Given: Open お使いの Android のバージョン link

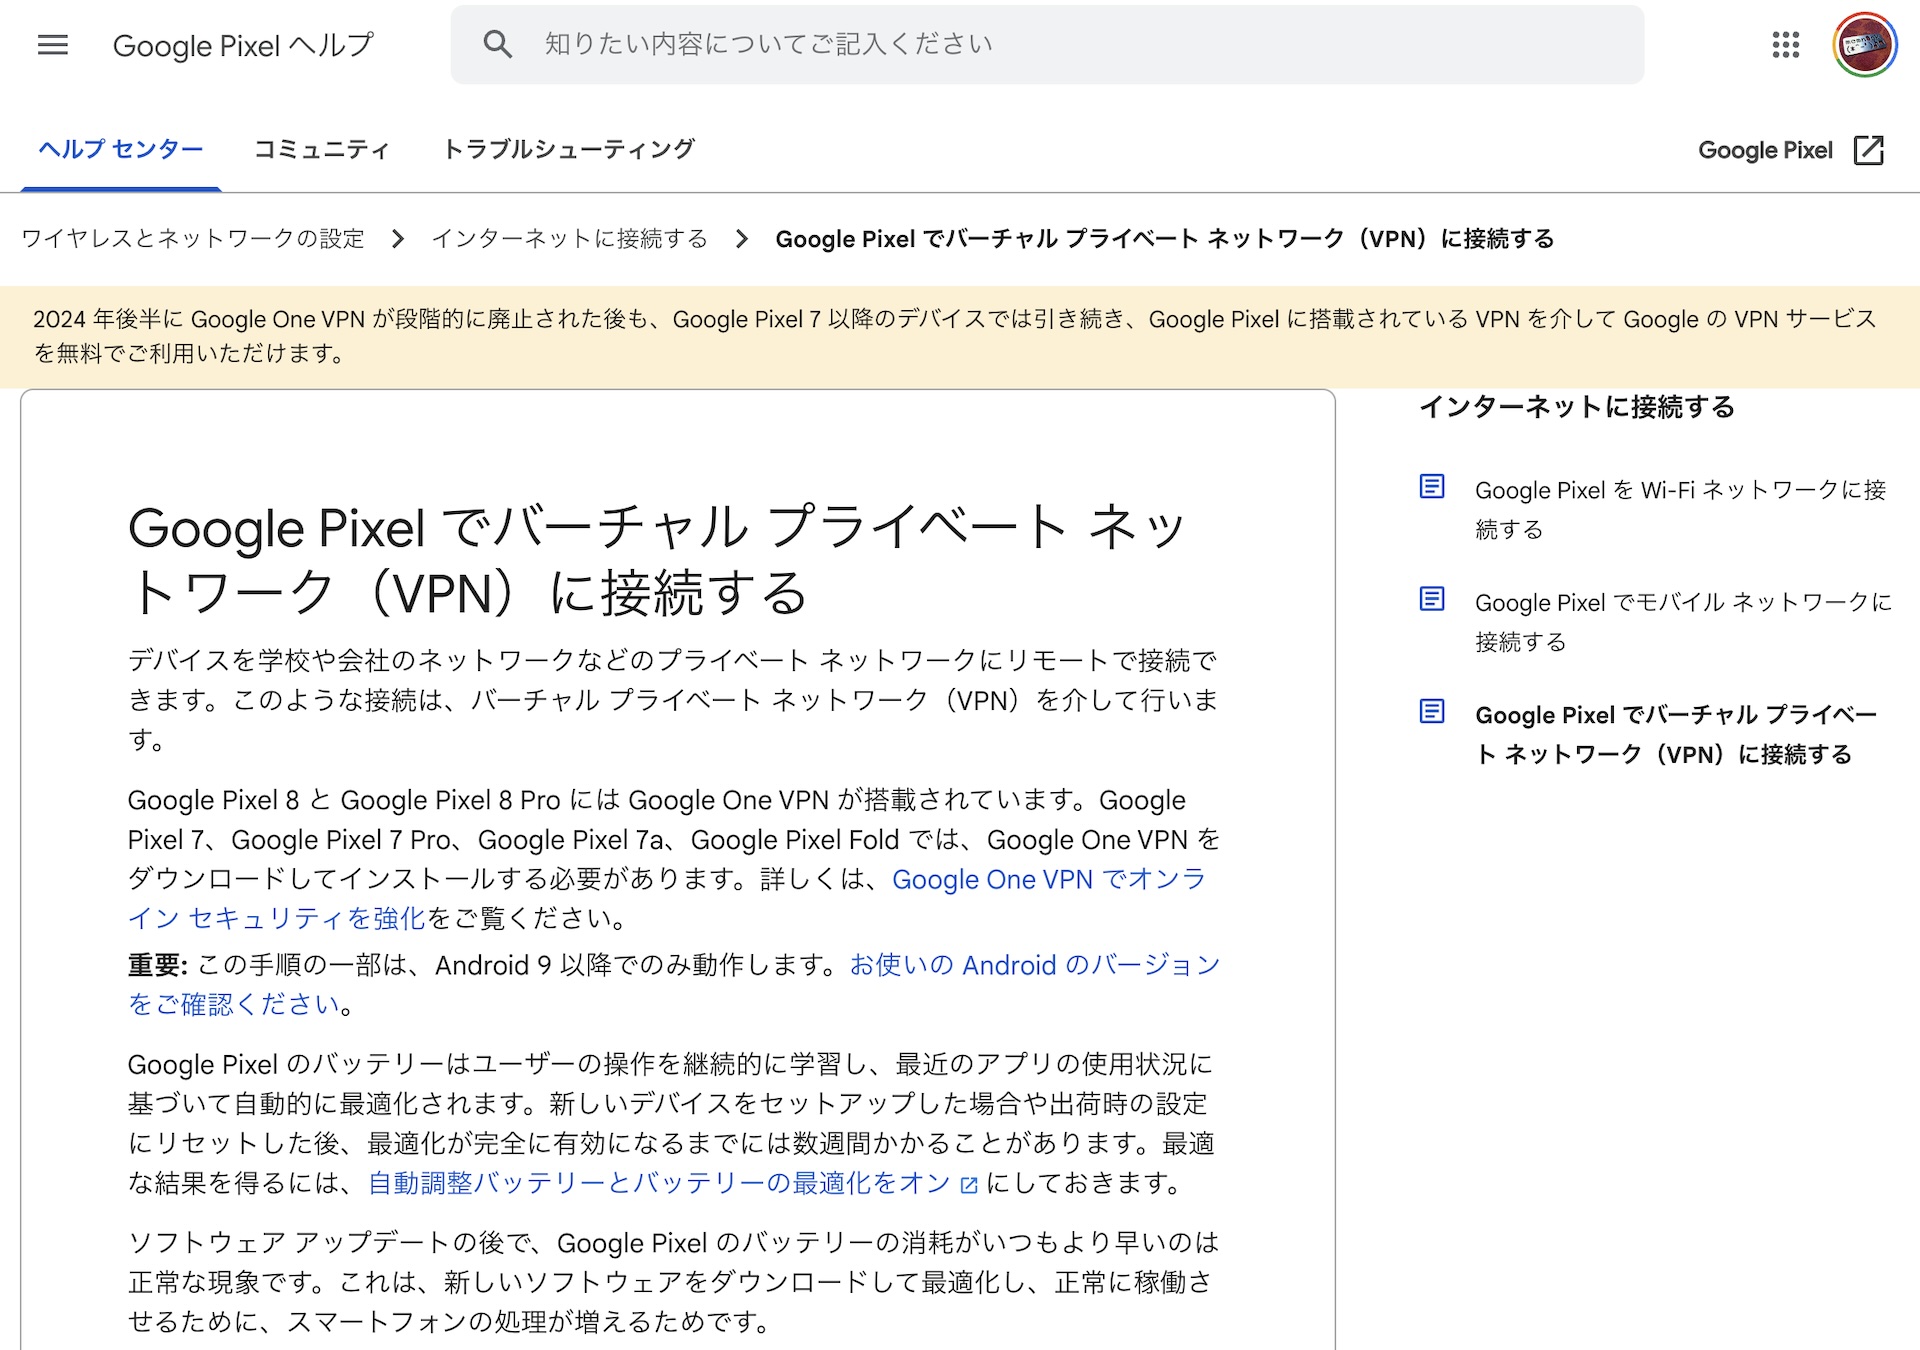Looking at the screenshot, I should (x=1034, y=966).
